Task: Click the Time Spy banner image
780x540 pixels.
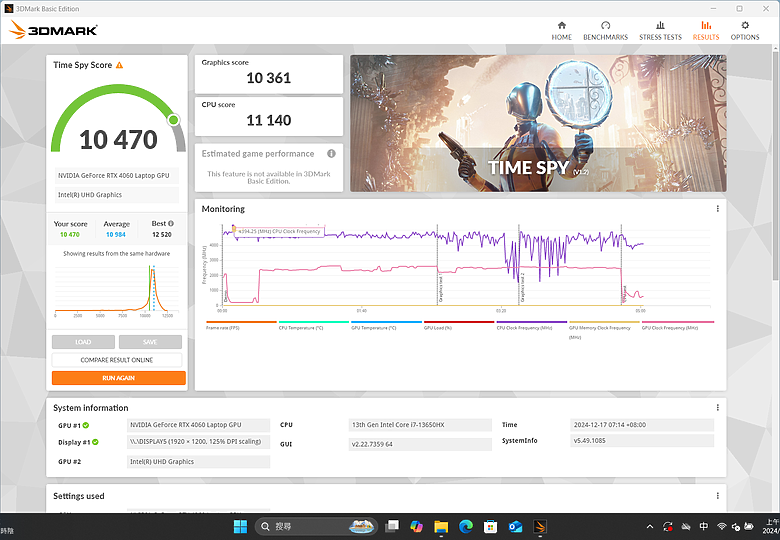Action: [538, 123]
